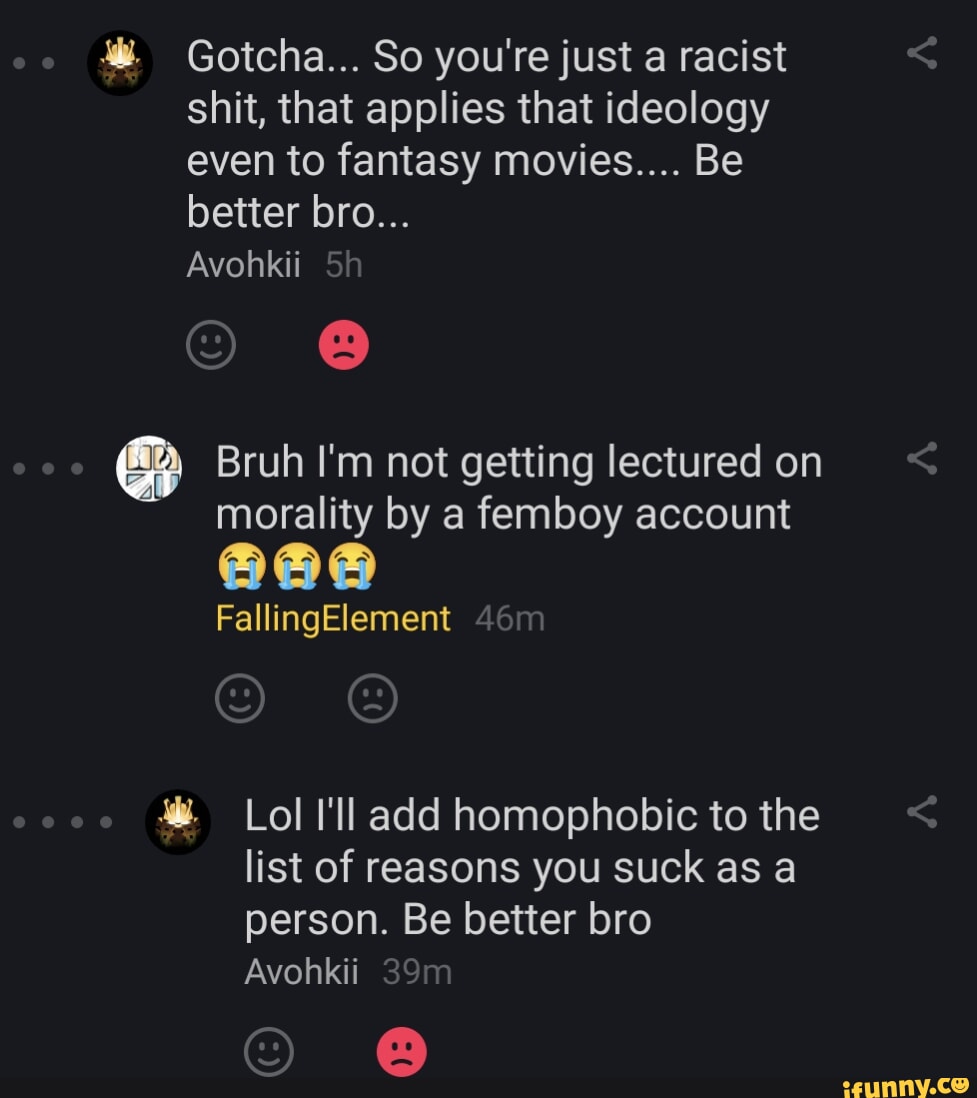Like FallingElement's comment with the smiley
This screenshot has width=977, height=1098.
point(240,699)
